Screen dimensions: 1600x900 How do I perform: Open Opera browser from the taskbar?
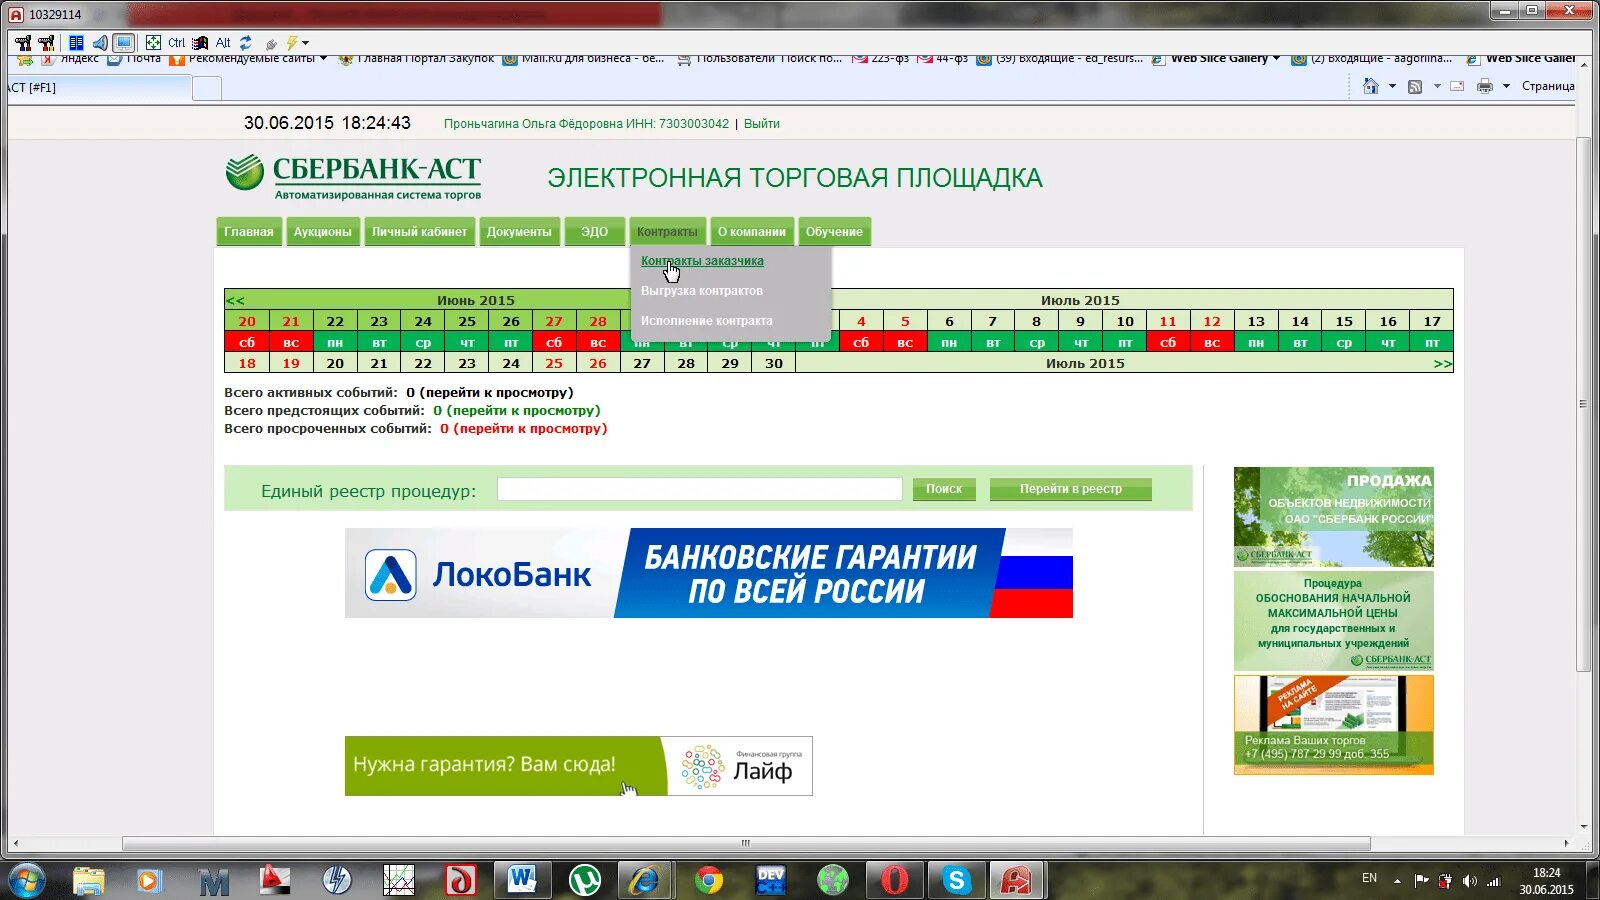coord(894,881)
